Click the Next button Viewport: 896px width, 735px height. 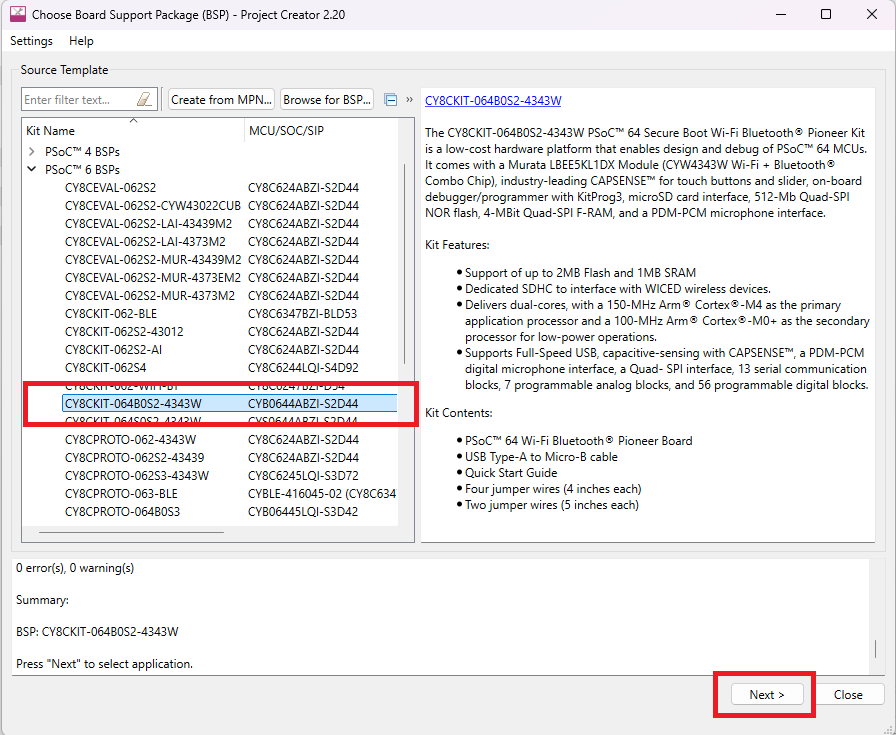click(x=767, y=694)
